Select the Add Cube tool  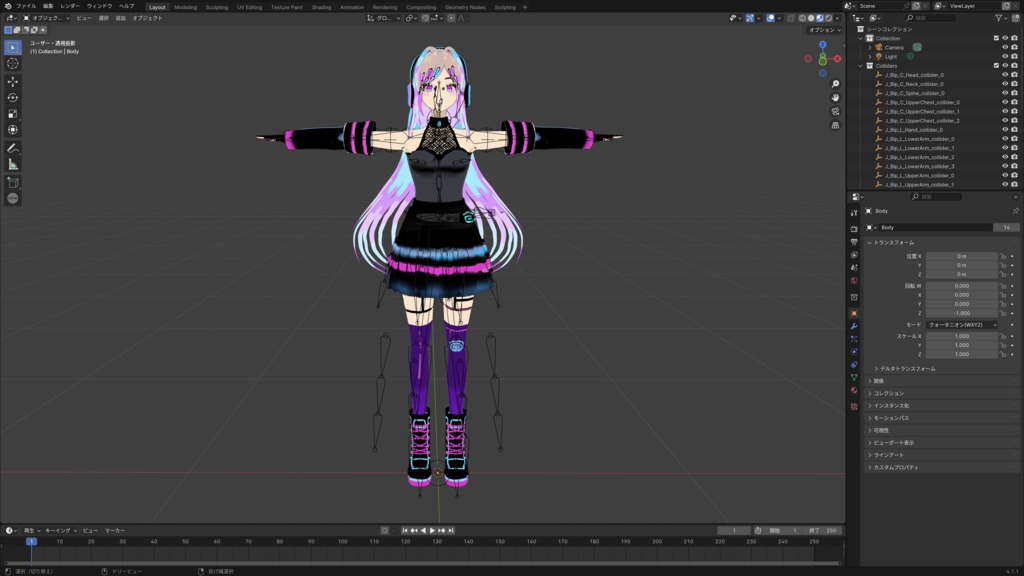pos(12,183)
